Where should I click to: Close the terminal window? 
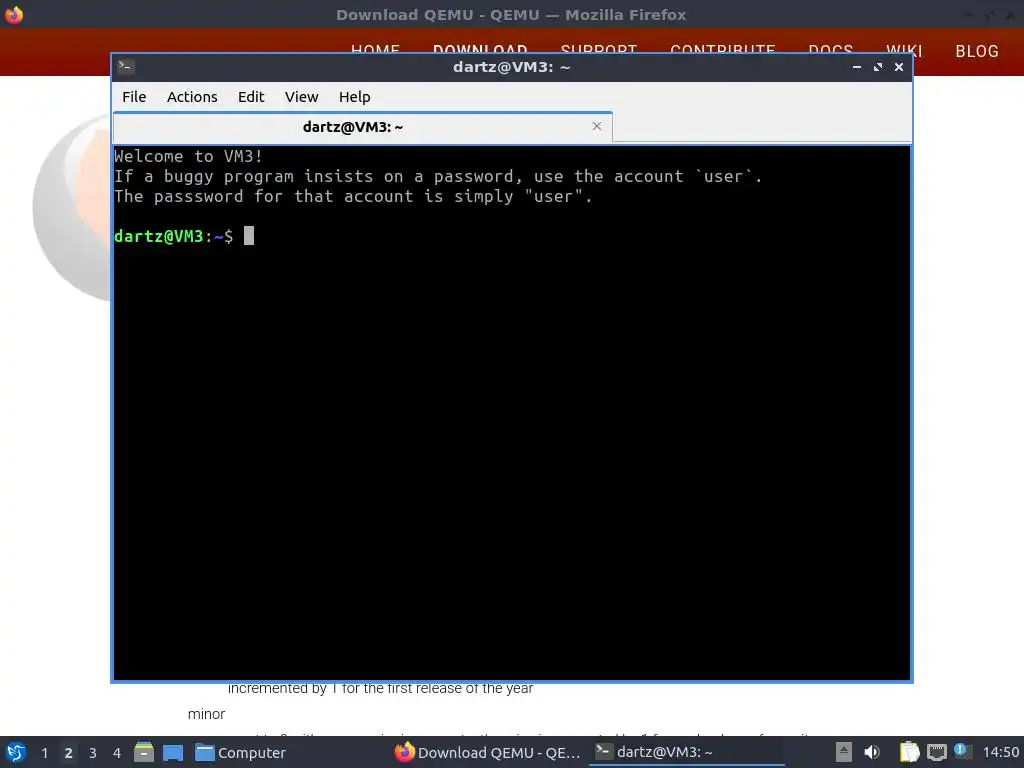[x=899, y=67]
